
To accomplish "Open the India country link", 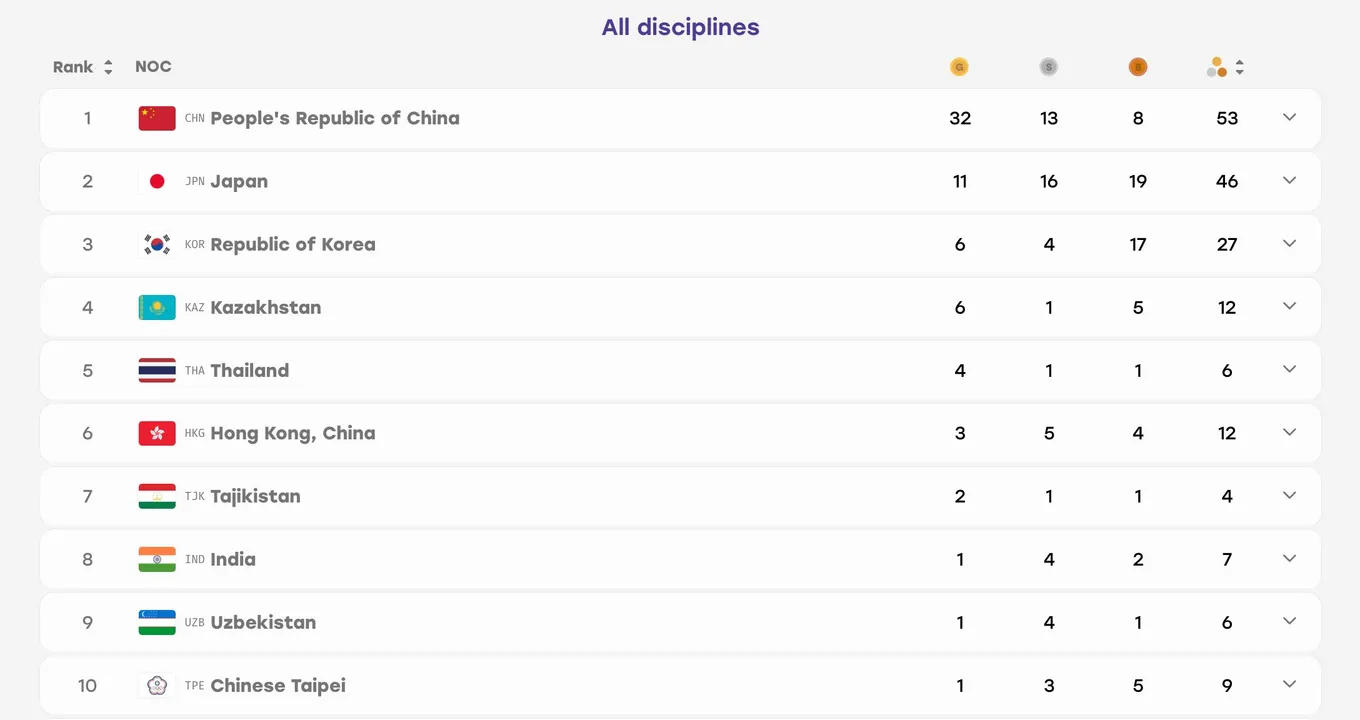I will (233, 559).
